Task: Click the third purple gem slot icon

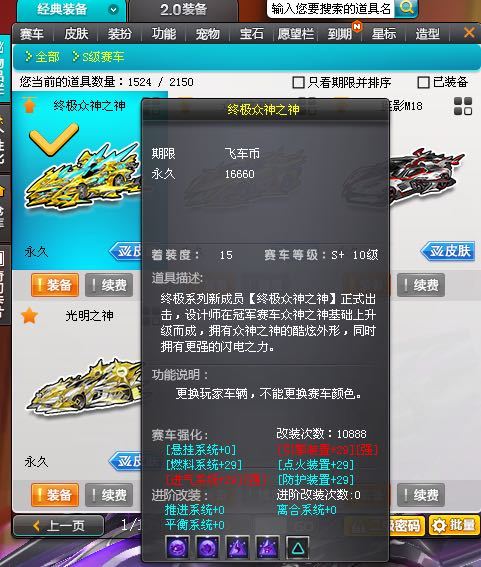Action: [x=237, y=547]
